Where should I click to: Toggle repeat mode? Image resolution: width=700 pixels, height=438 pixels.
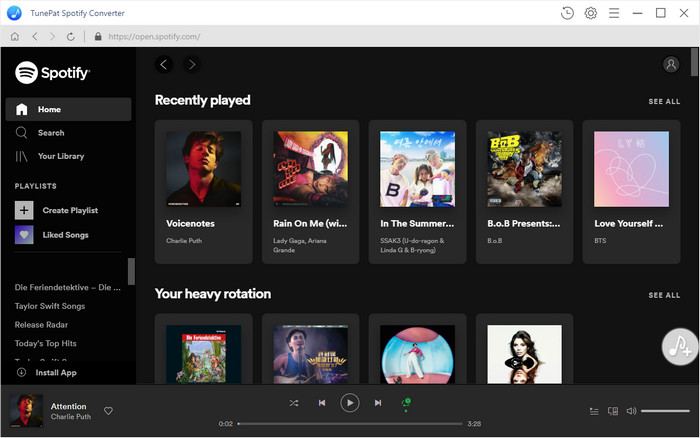tap(406, 403)
